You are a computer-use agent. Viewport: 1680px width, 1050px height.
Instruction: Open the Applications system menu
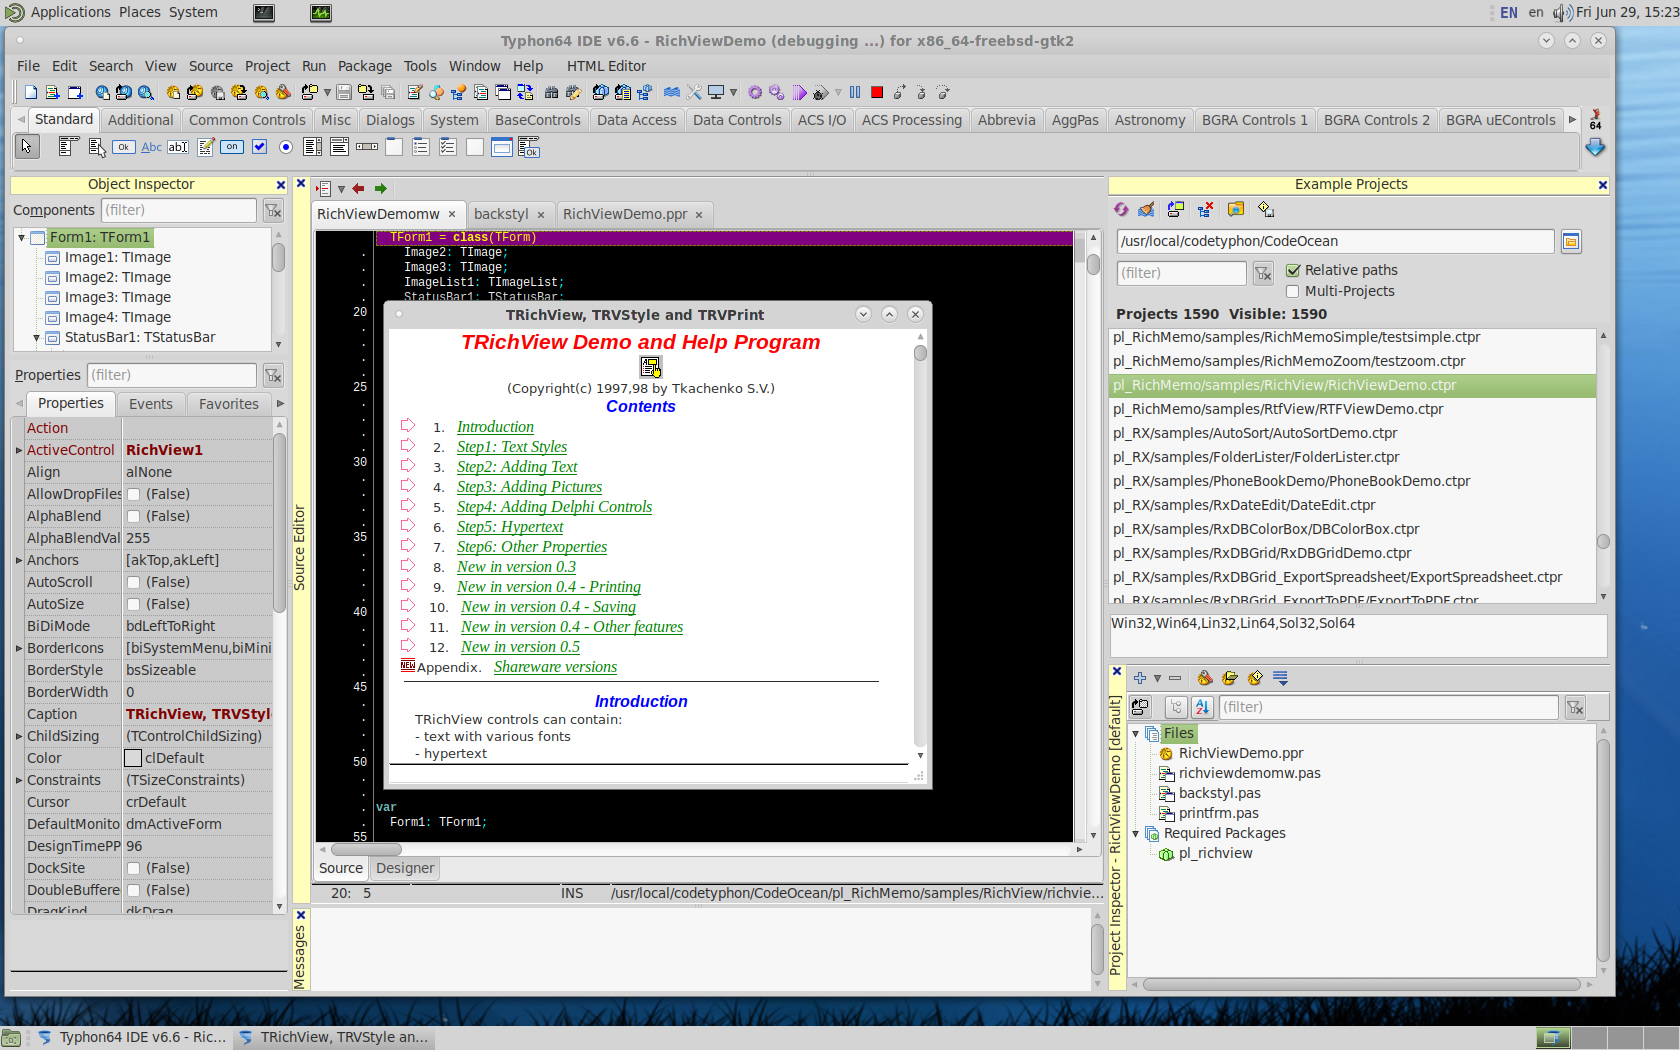coord(70,12)
